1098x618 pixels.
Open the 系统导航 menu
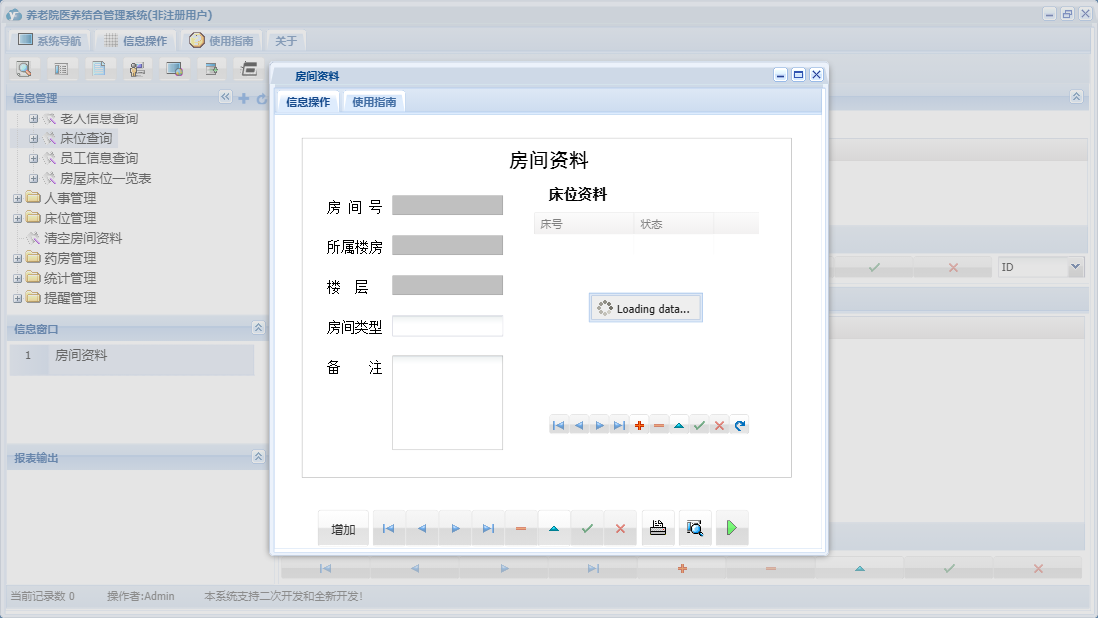coord(50,39)
